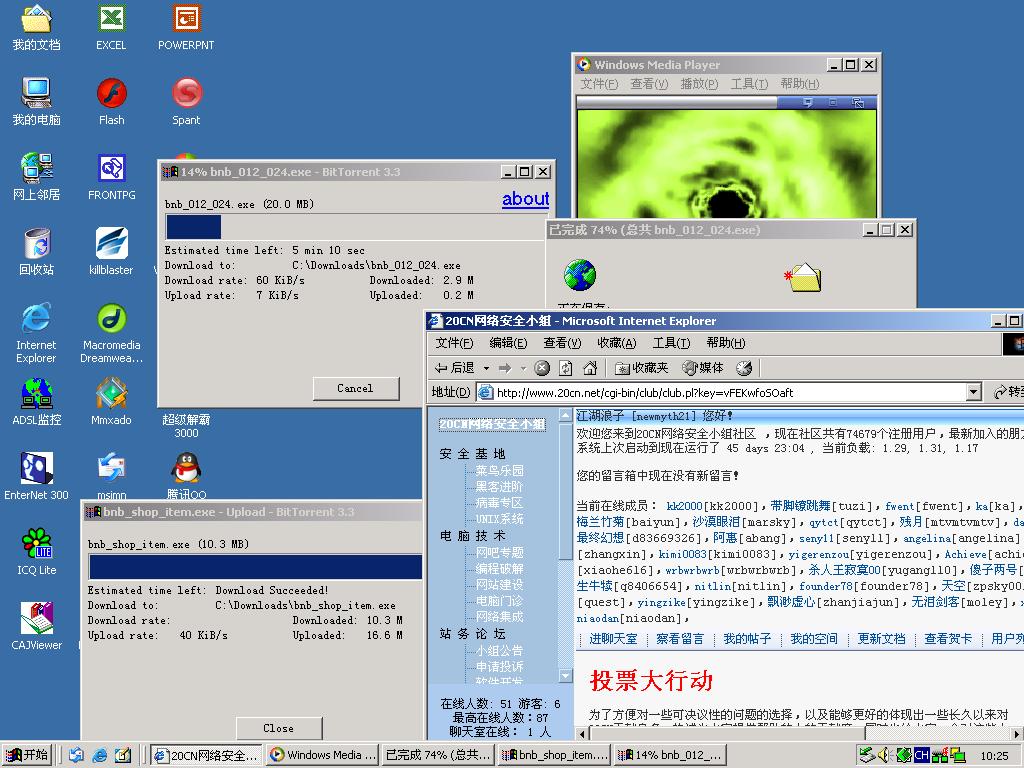1024x768 pixels.
Task: Open the 回收站 recycle bin icon
Action: point(37,251)
